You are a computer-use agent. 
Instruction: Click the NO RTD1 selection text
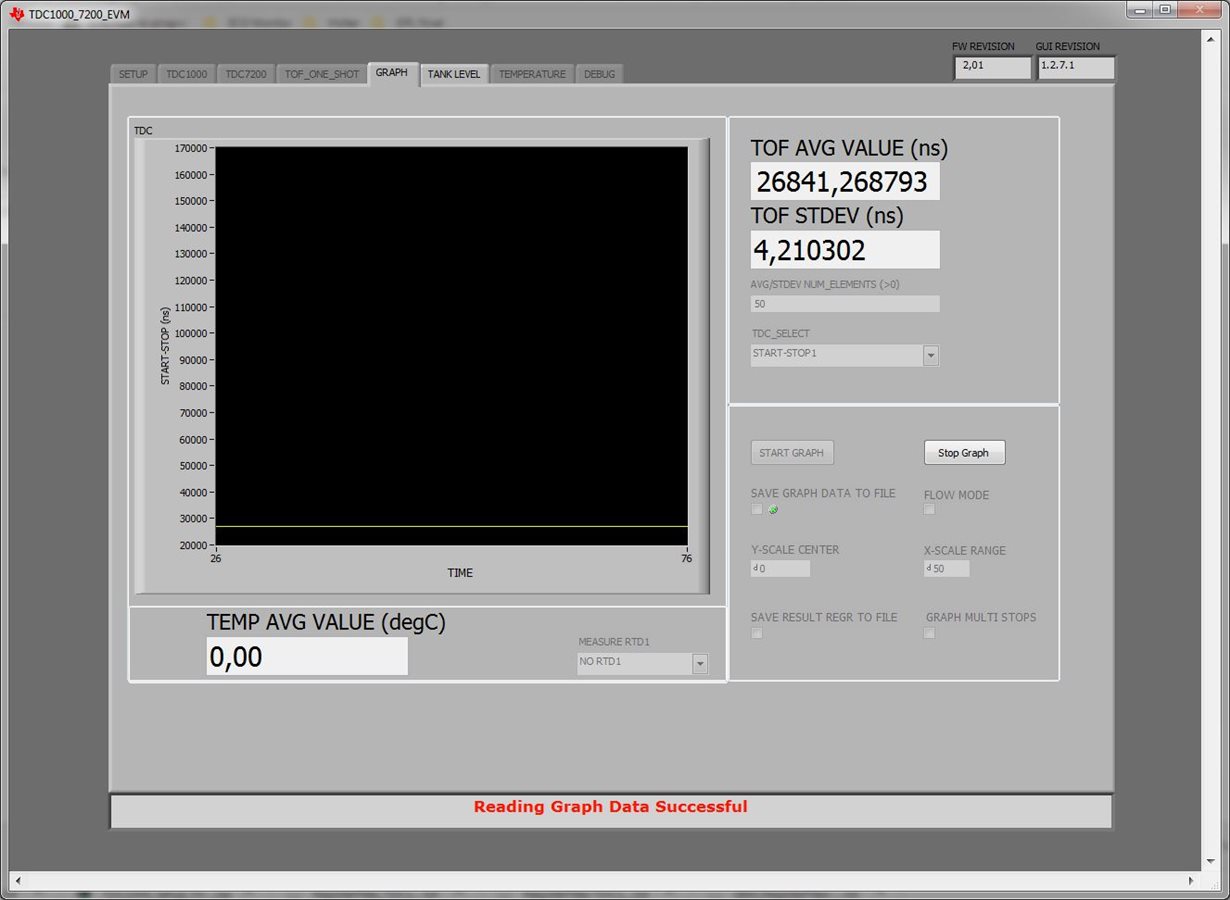point(600,661)
